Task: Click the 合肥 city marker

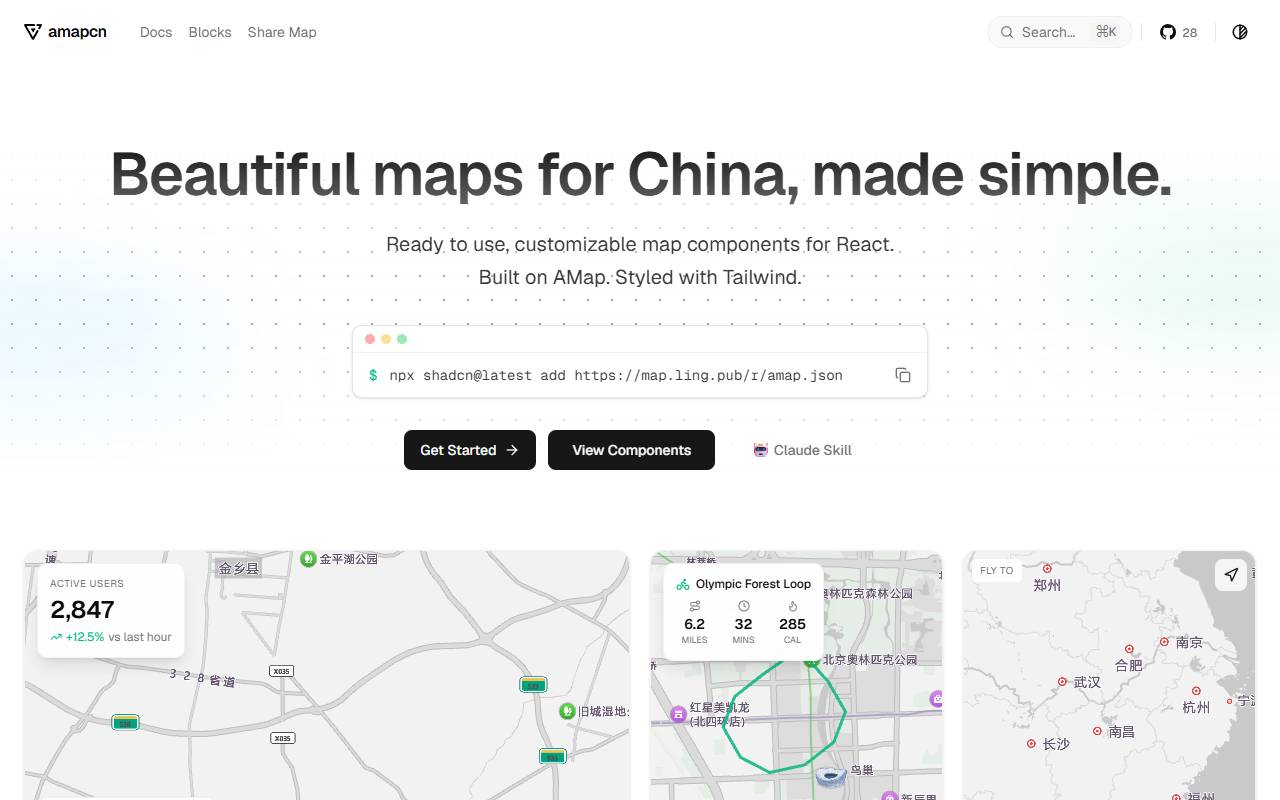Action: tap(1130, 649)
